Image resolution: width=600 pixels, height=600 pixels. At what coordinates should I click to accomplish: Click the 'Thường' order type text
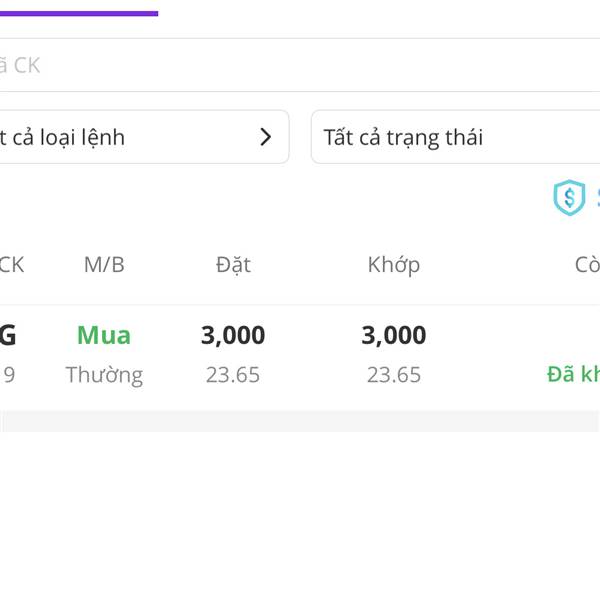[x=104, y=375]
